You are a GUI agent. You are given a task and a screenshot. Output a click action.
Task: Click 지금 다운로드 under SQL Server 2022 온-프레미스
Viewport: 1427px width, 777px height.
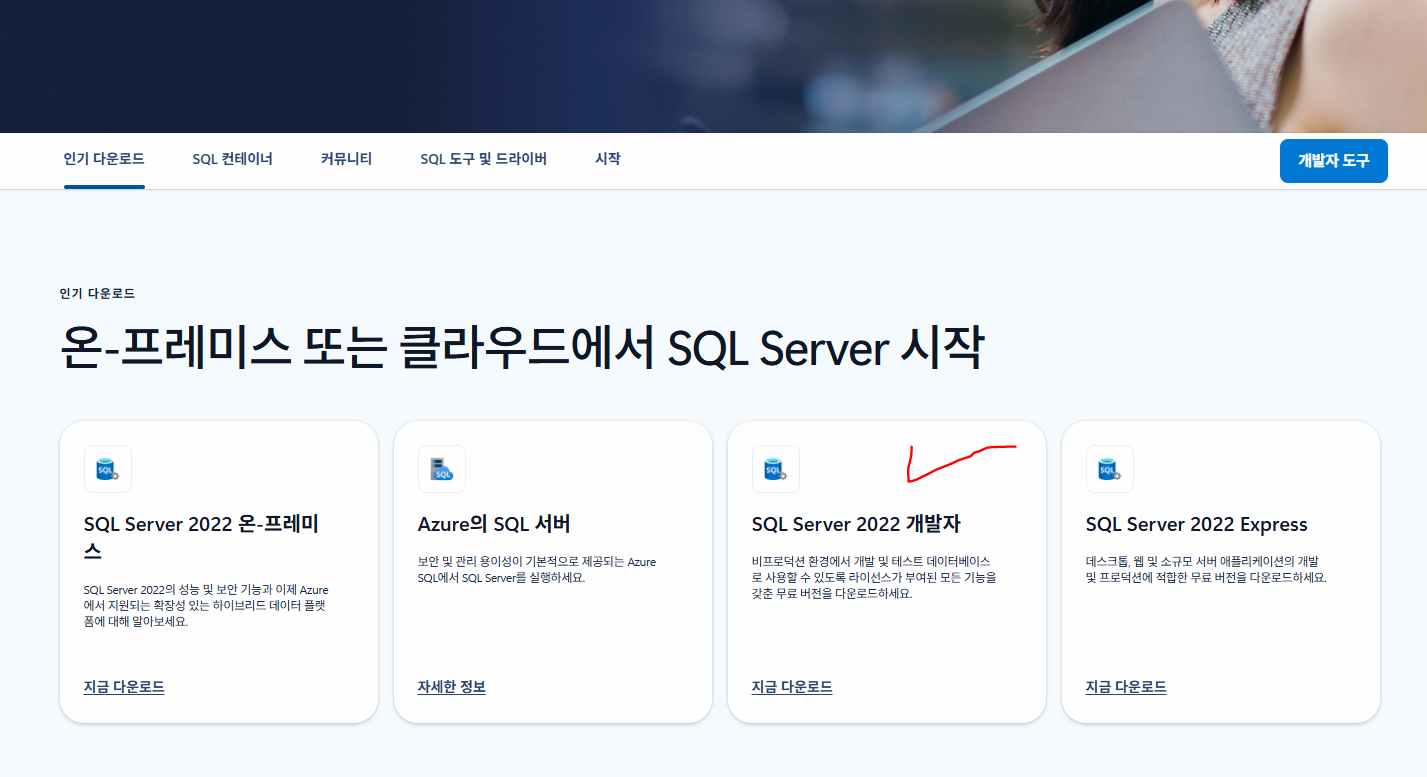coord(124,687)
